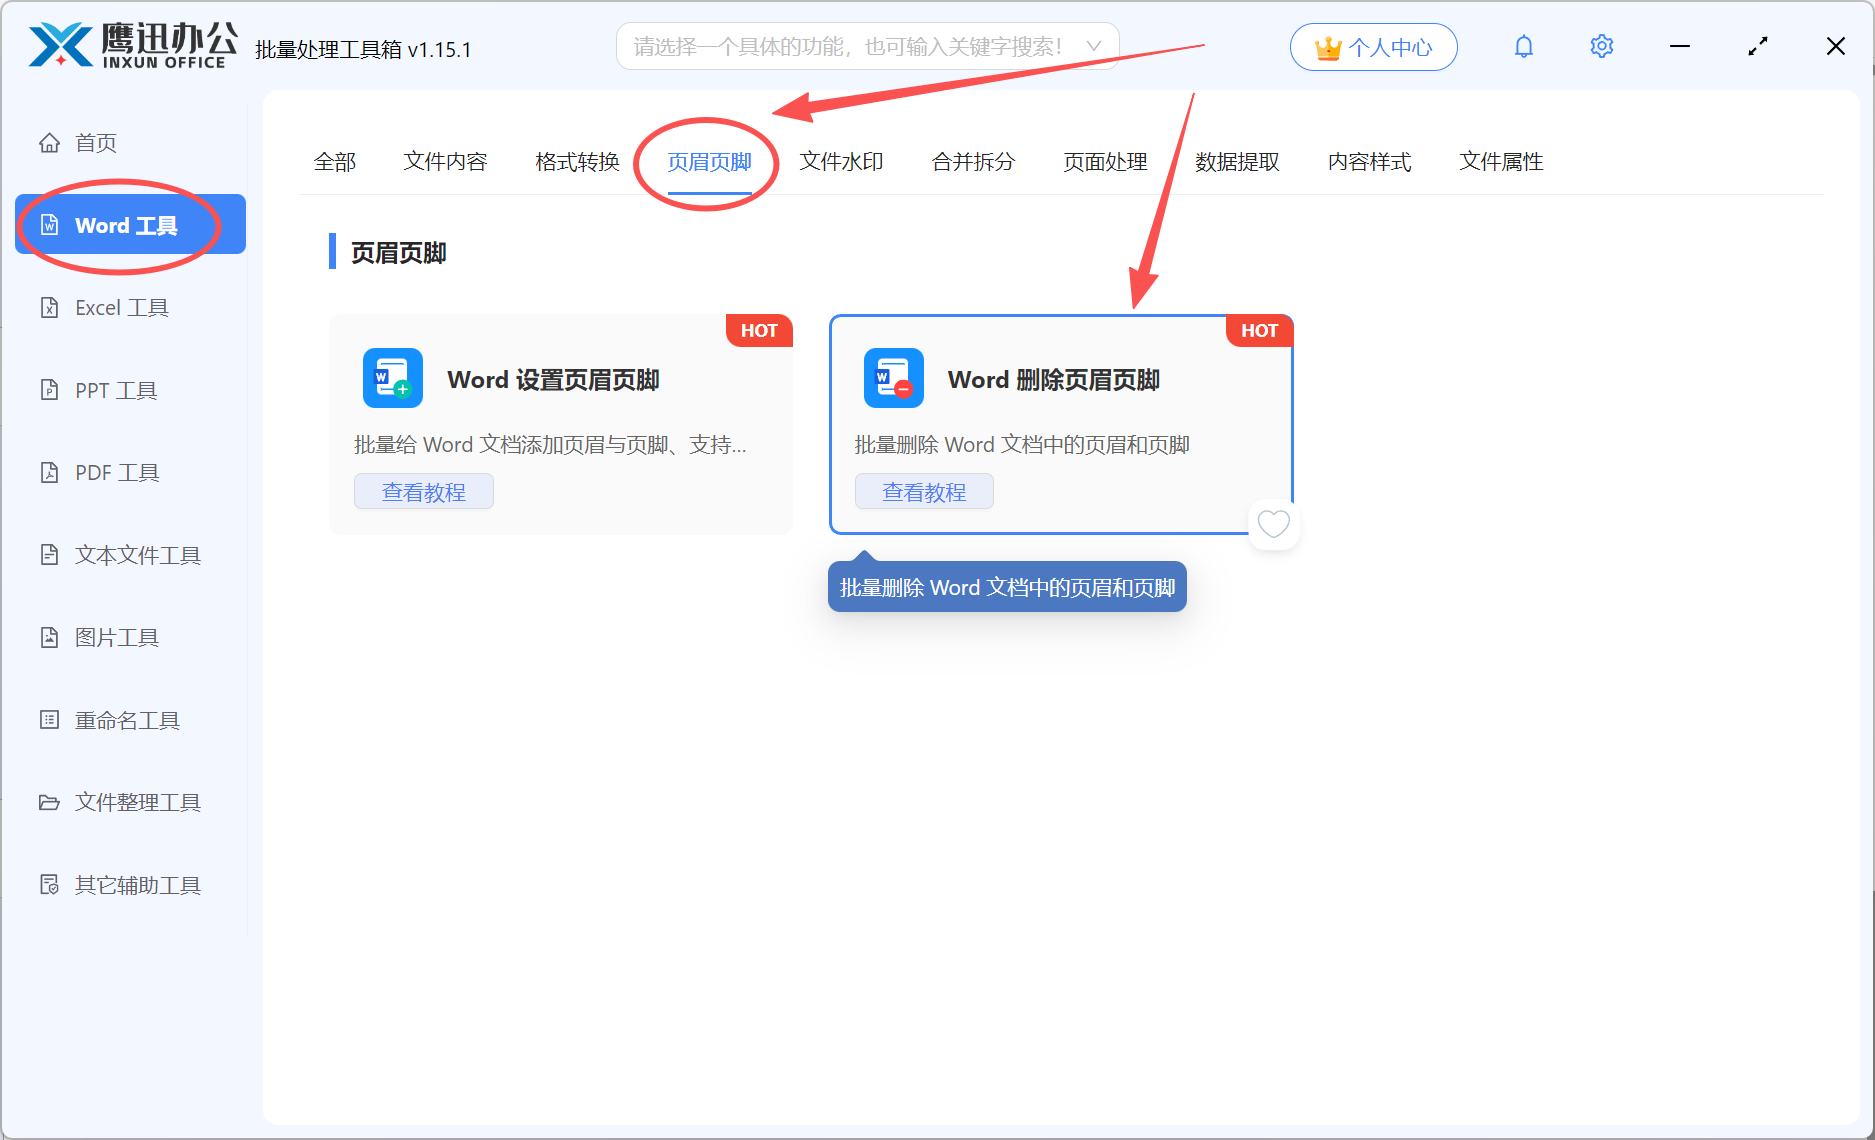Click the 重命名工具 list icon
Screen dimensions: 1875x1140
(x=49, y=720)
